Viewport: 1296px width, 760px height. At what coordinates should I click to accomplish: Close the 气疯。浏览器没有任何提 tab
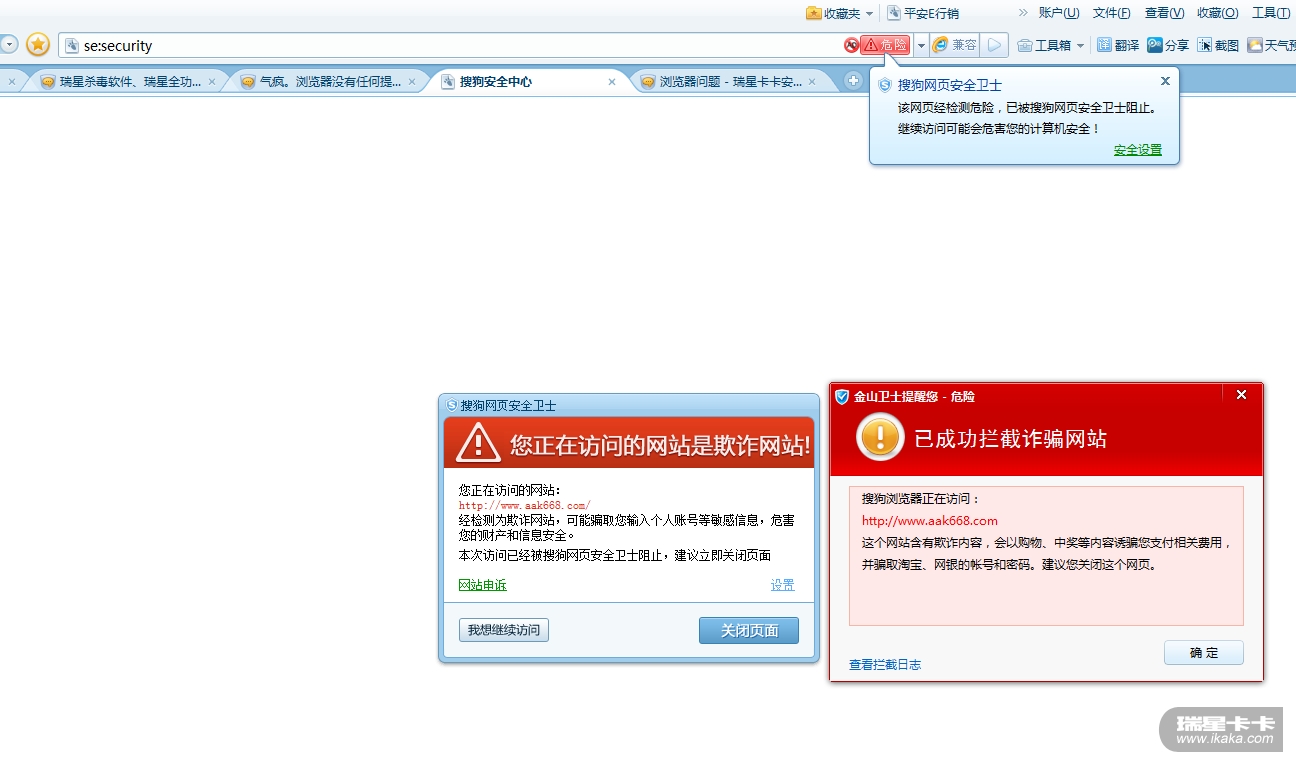pyautogui.click(x=412, y=82)
